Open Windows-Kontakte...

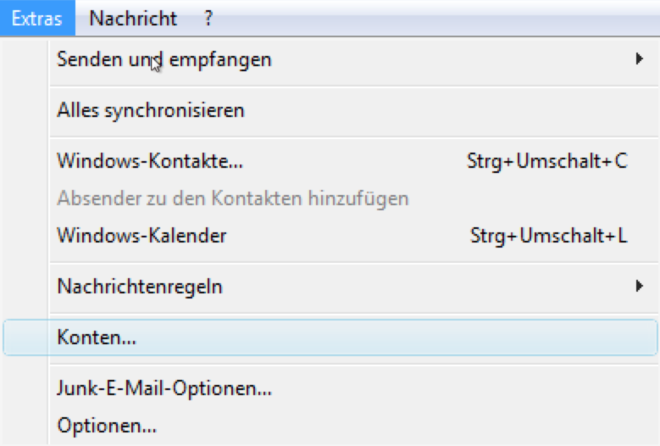coord(150,160)
